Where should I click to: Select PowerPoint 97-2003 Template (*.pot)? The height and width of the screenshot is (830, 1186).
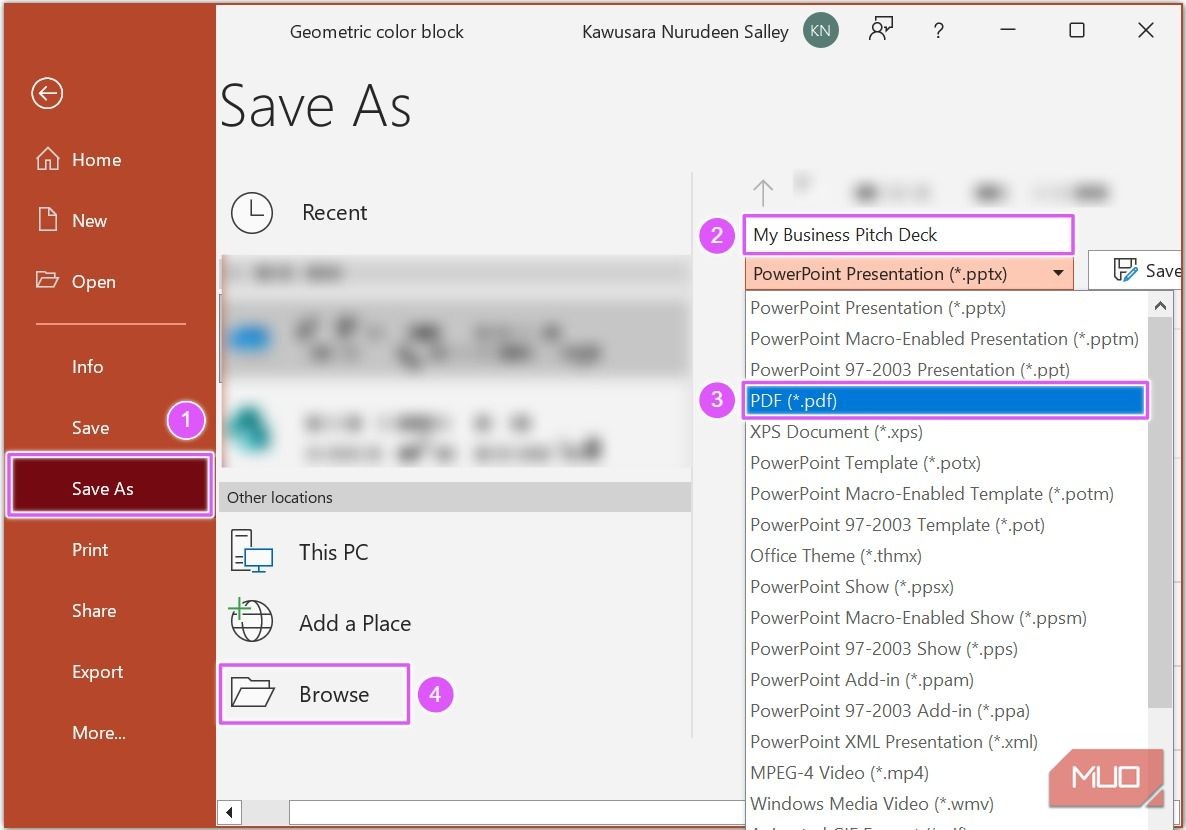coord(947,525)
